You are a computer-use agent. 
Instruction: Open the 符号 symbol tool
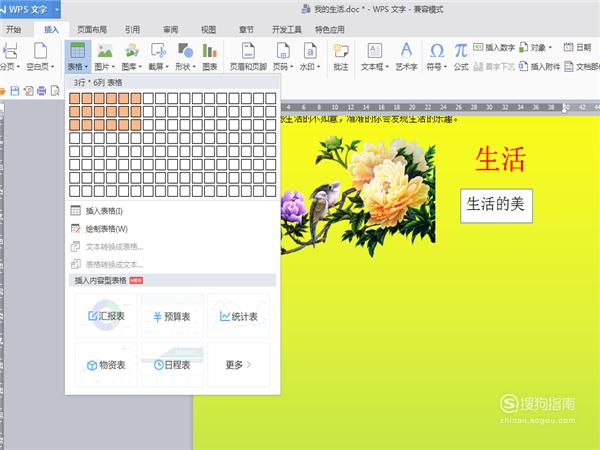[x=437, y=57]
